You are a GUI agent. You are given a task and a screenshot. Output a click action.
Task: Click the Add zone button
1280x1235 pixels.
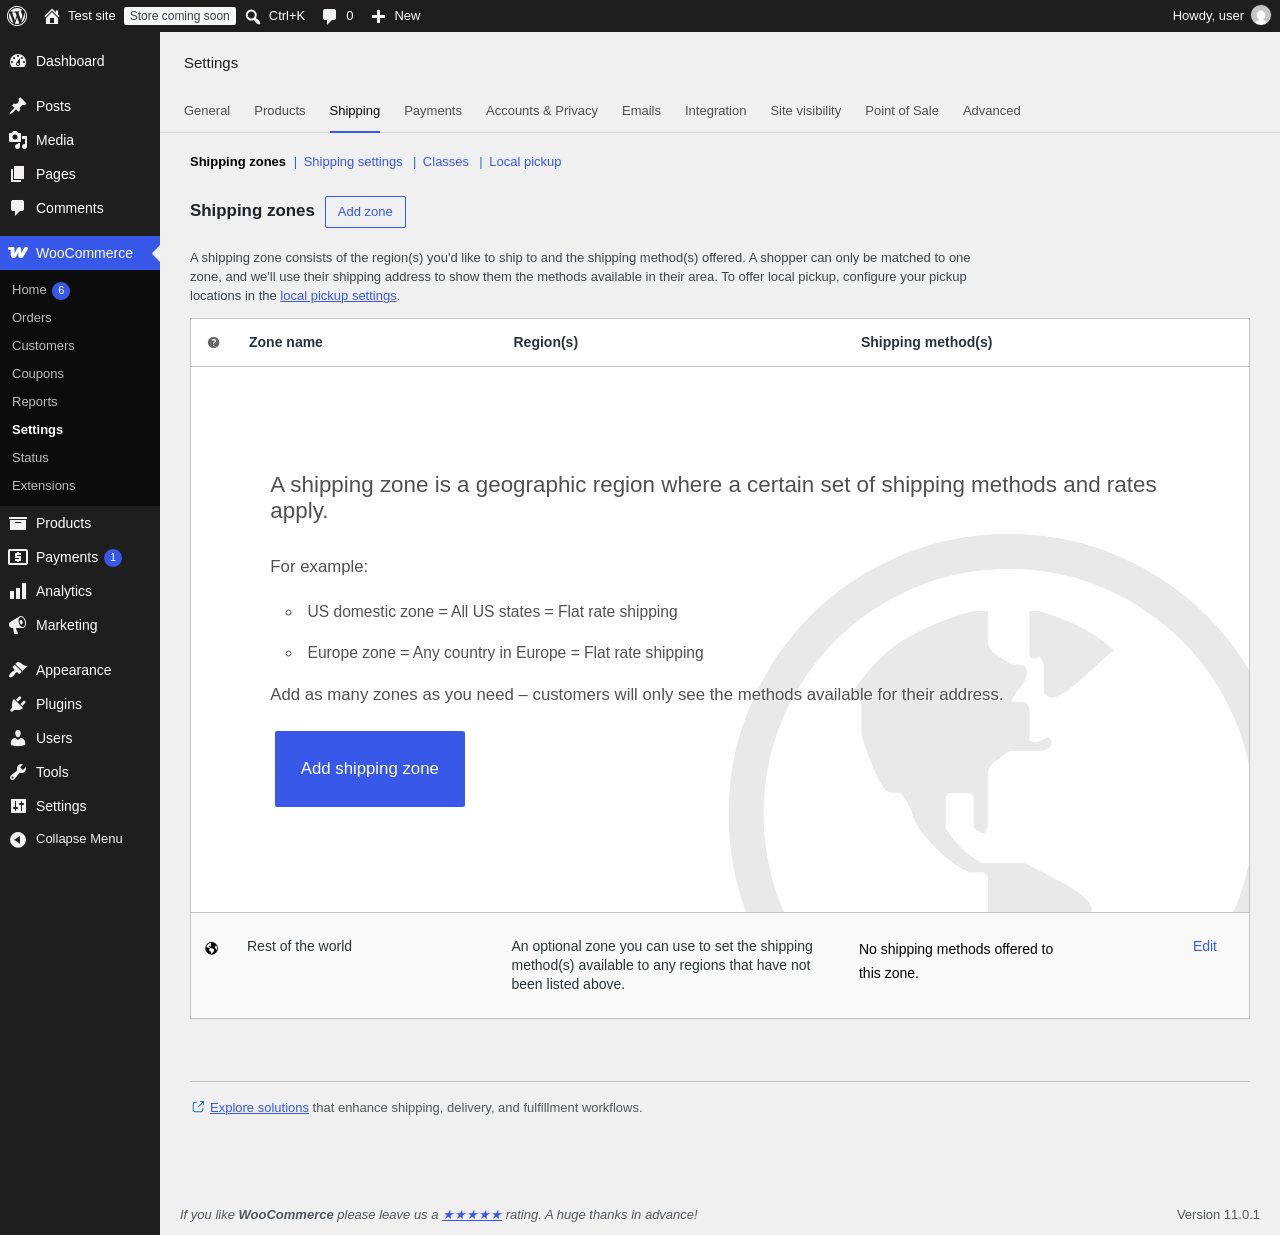(365, 212)
